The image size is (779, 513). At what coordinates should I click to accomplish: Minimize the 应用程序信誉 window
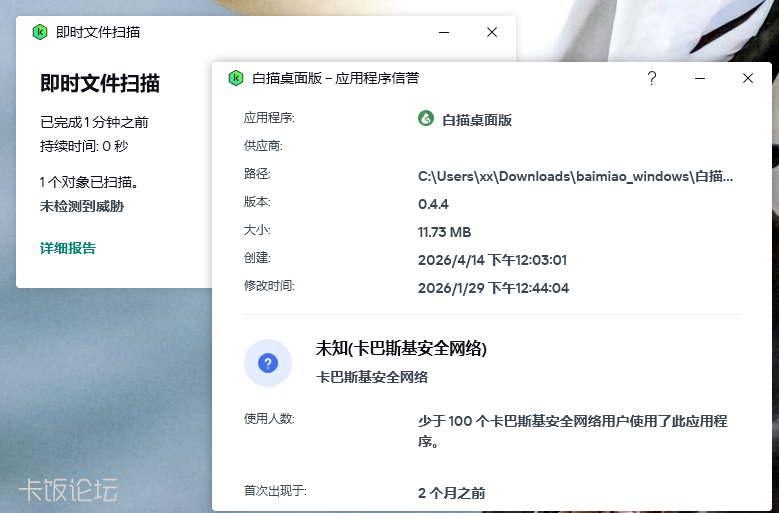(700, 78)
